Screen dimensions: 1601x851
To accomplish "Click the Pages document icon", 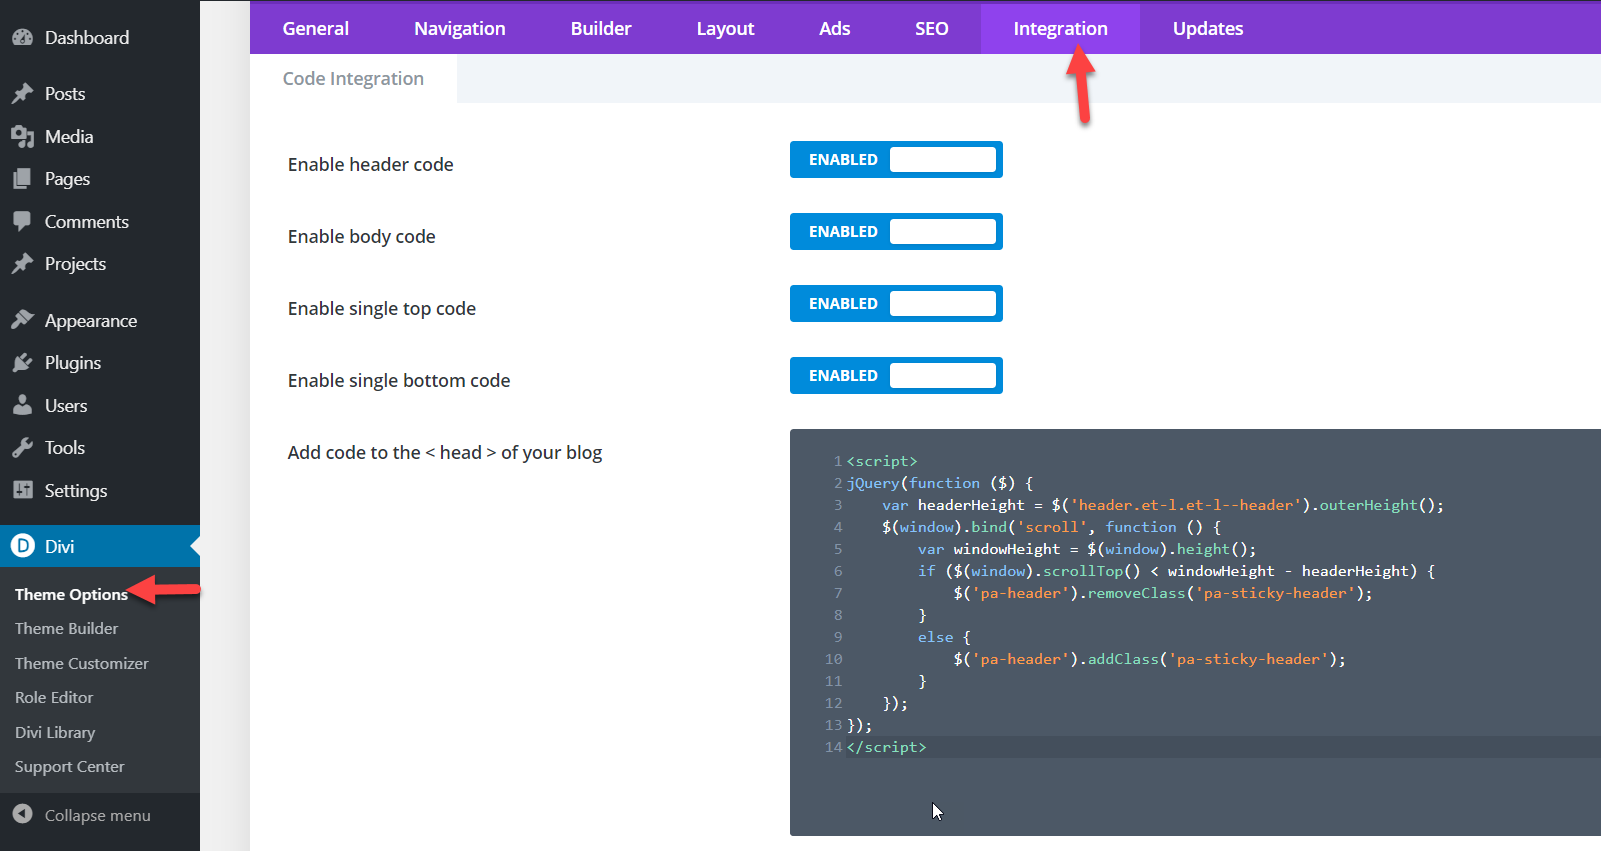I will click(22, 179).
